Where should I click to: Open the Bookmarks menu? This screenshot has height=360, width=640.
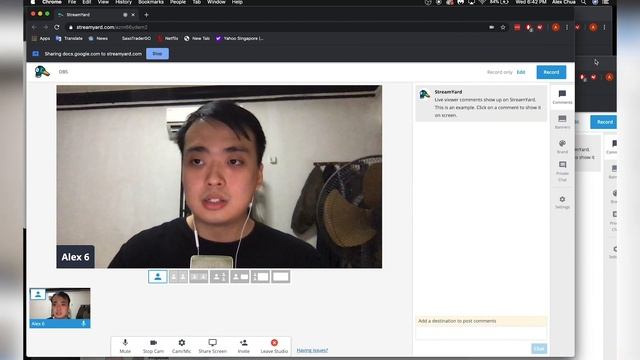151,2
